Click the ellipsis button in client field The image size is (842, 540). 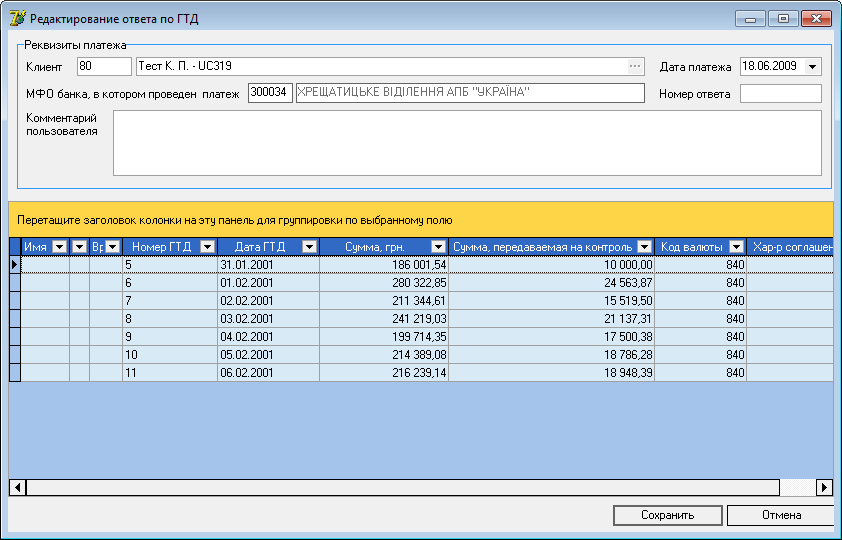[634, 67]
